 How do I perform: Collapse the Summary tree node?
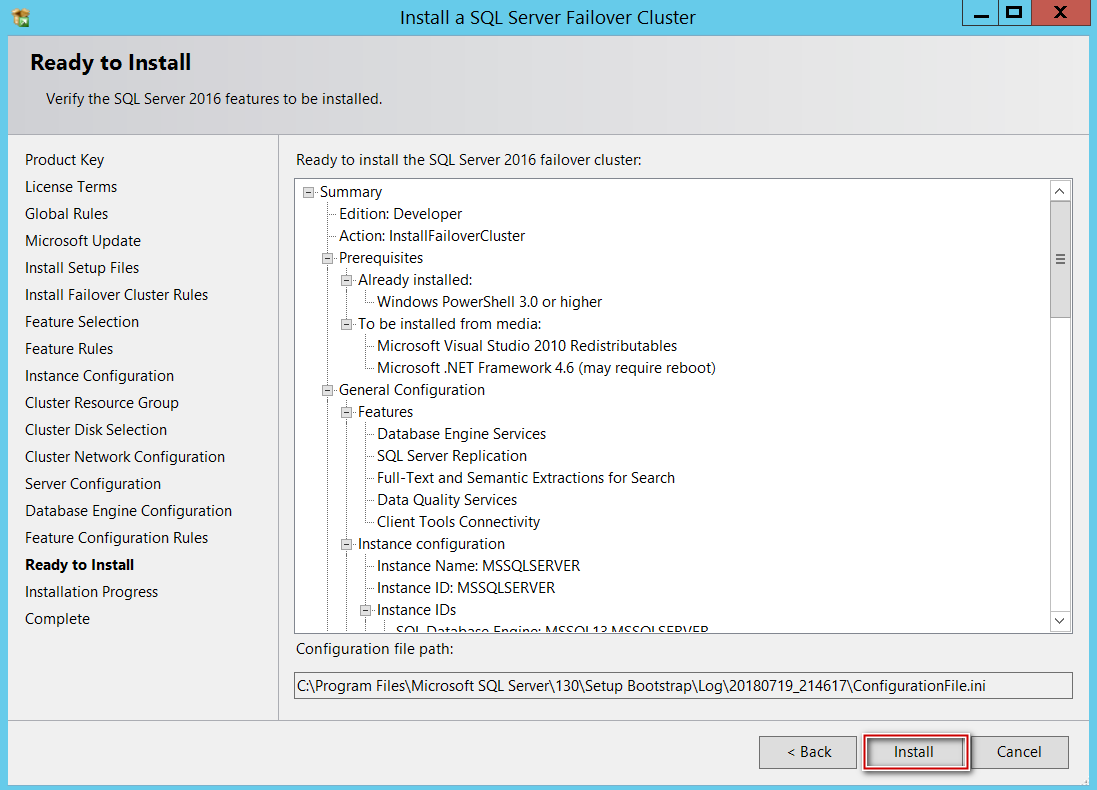pos(309,192)
